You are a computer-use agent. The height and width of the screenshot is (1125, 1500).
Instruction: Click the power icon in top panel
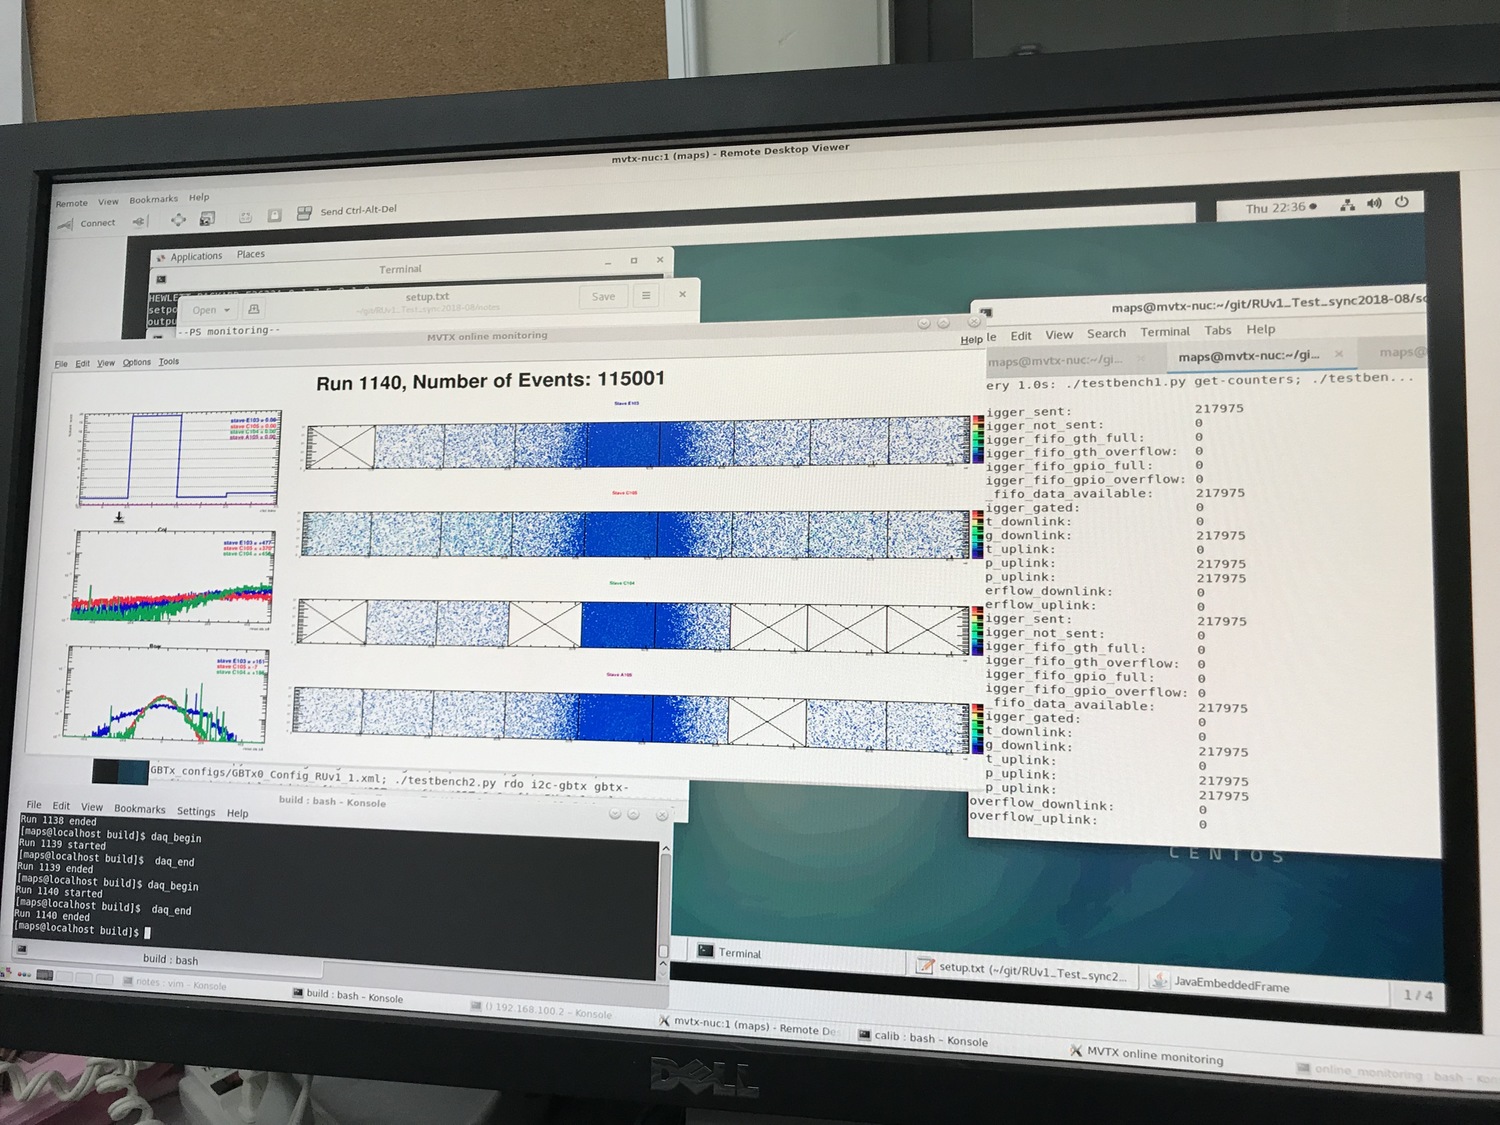(1402, 201)
